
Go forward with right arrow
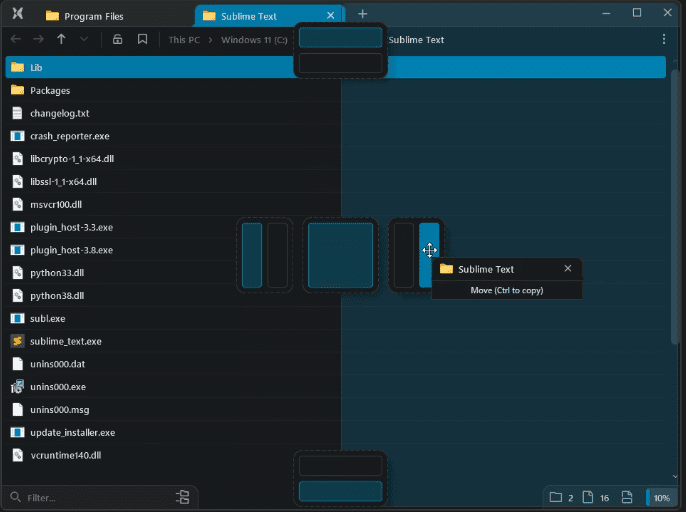coord(38,39)
